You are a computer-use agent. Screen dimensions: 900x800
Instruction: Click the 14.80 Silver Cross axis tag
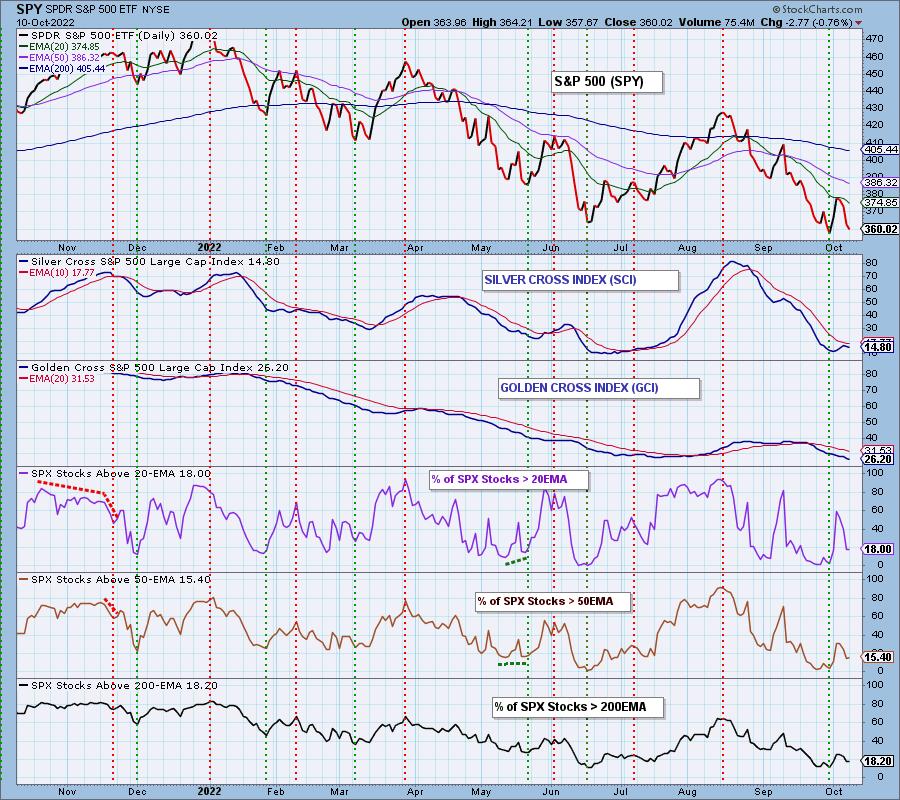pos(880,347)
